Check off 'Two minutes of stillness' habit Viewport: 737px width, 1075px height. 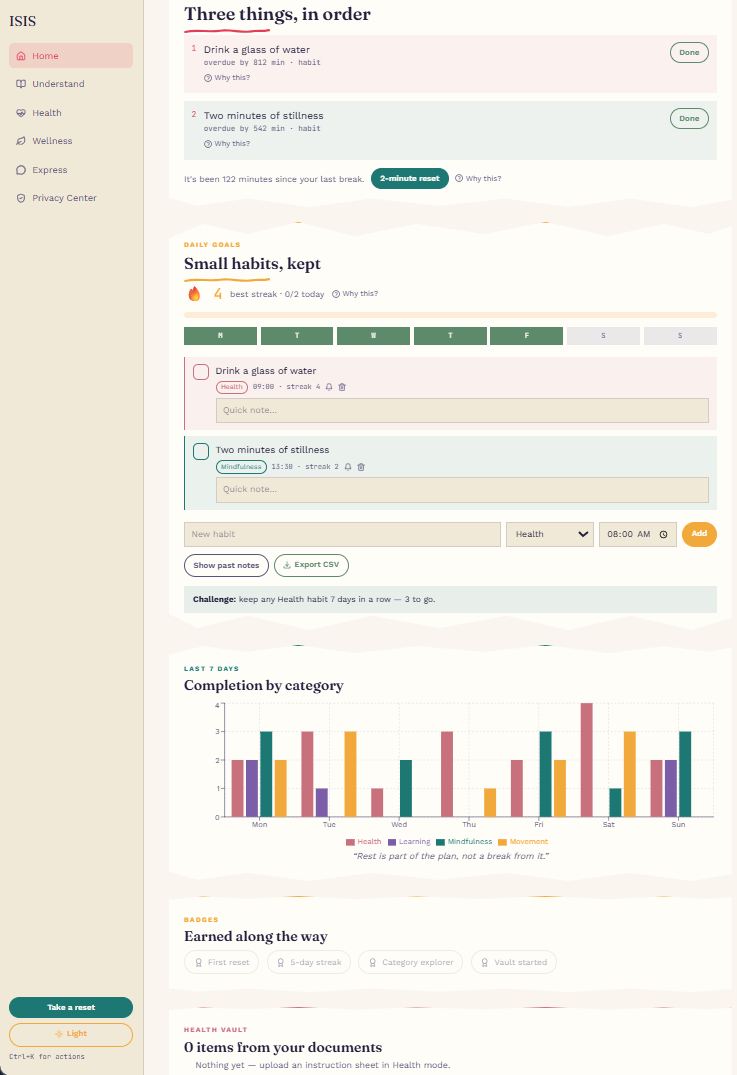coord(201,451)
